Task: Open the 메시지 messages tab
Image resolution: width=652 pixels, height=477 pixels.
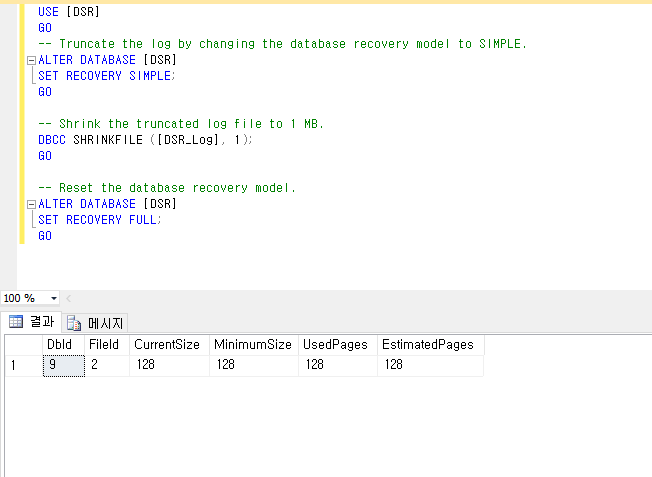Action: (x=96, y=323)
